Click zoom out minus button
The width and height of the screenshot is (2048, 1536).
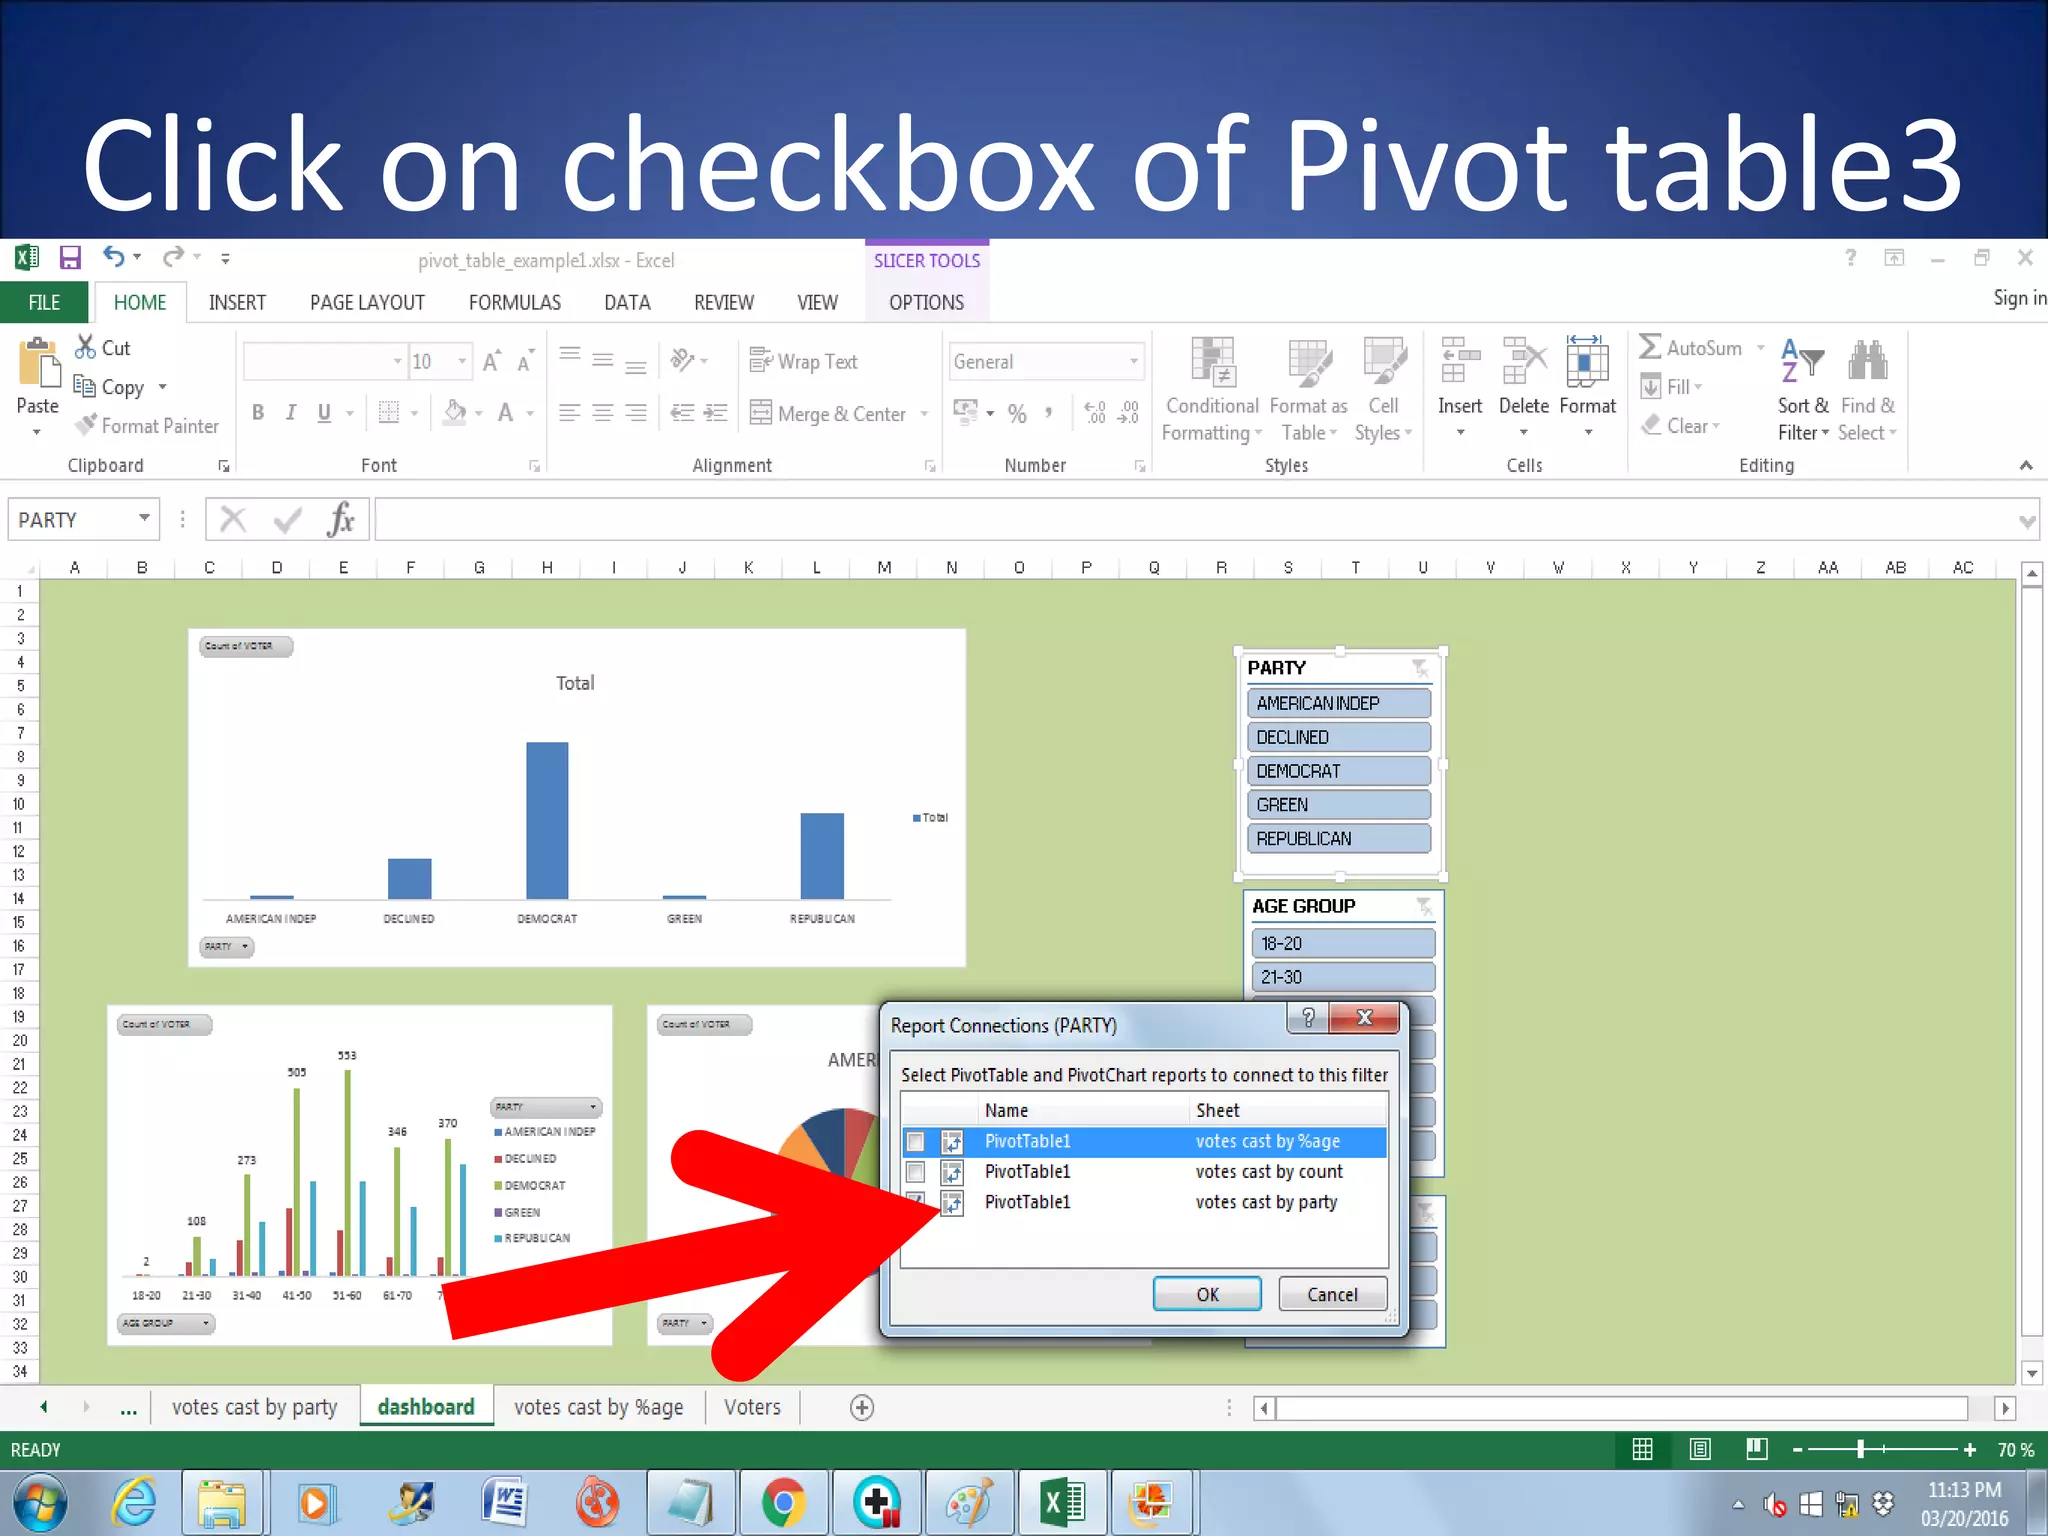pos(1797,1449)
